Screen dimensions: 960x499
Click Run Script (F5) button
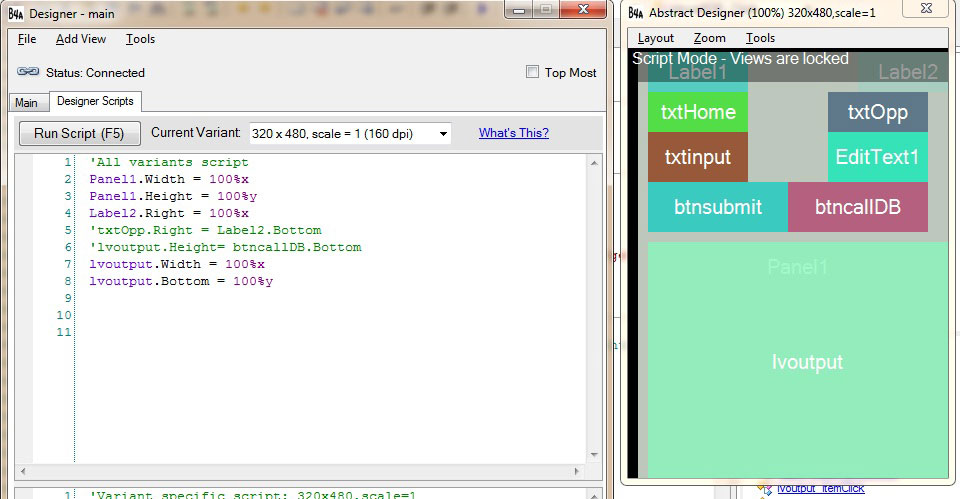[x=80, y=133]
